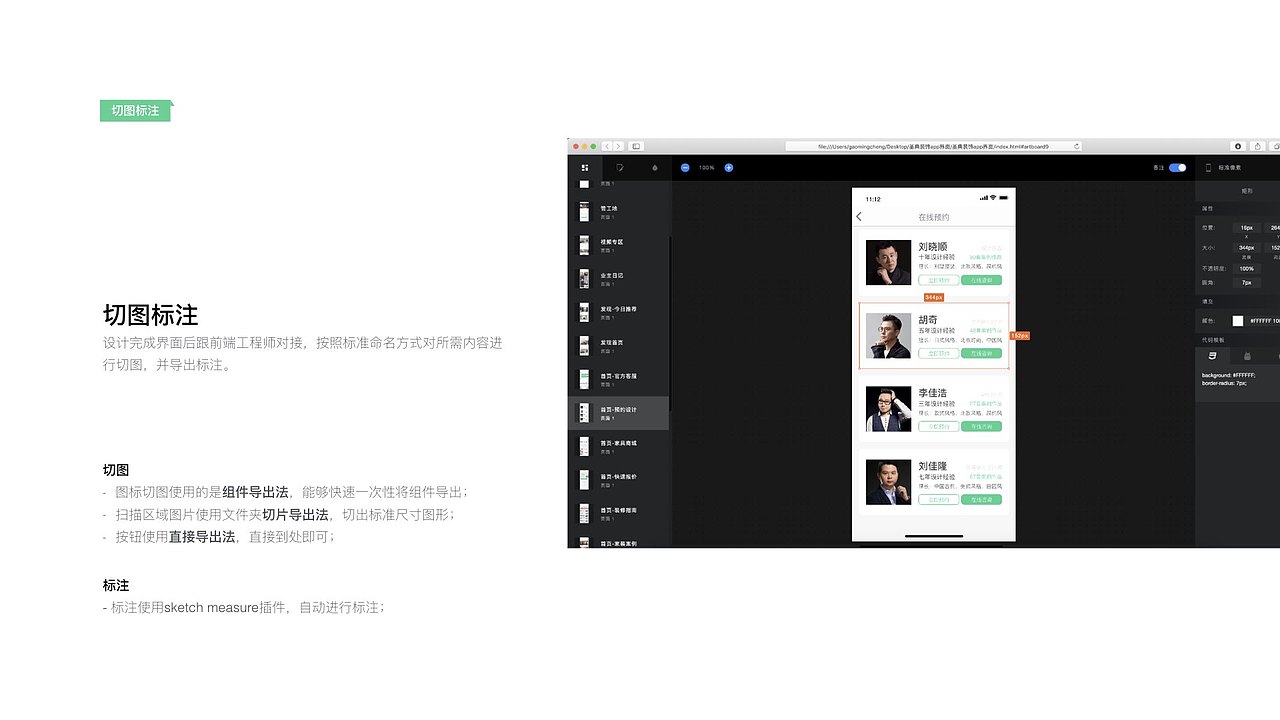Click the browser forward navigation arrow
Screen dimensions: 1280x720
619,146
